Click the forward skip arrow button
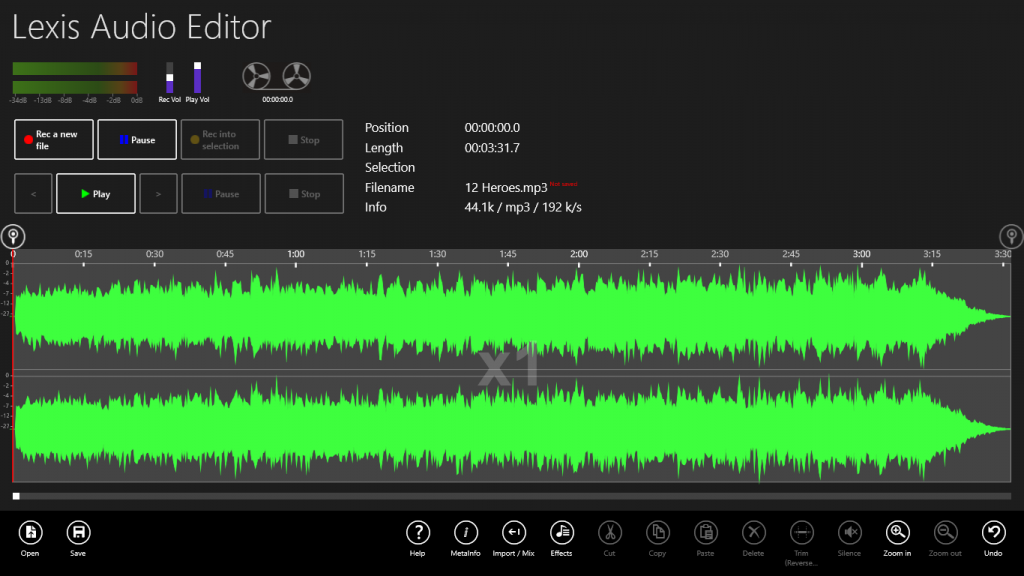 point(158,193)
